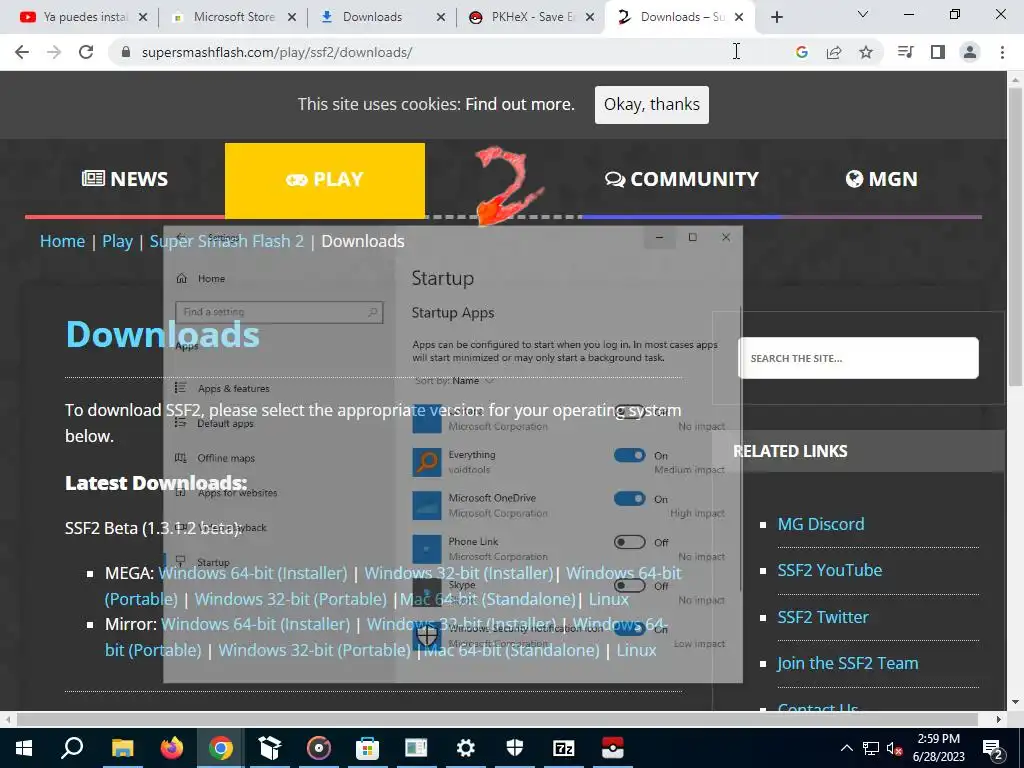Viewport: 1024px width, 768px height.
Task: Click the Search the site field
Action: point(858,358)
